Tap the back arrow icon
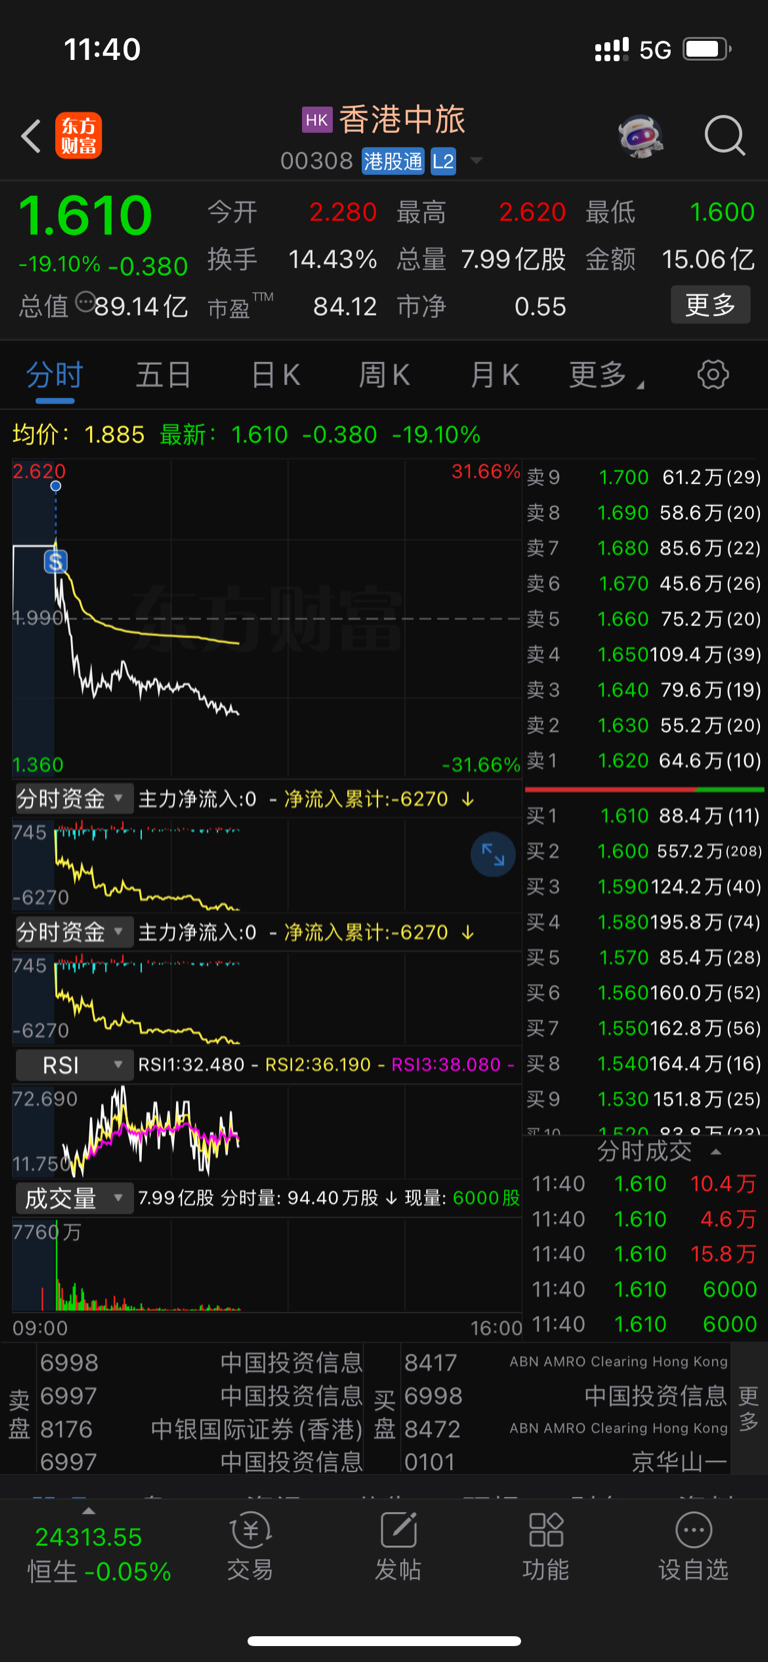 [31, 136]
